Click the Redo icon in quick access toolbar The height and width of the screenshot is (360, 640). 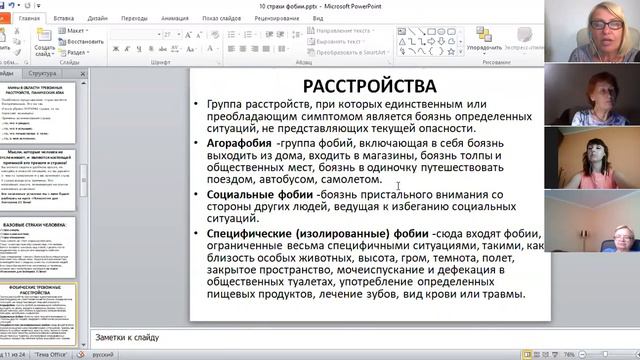coord(28,6)
